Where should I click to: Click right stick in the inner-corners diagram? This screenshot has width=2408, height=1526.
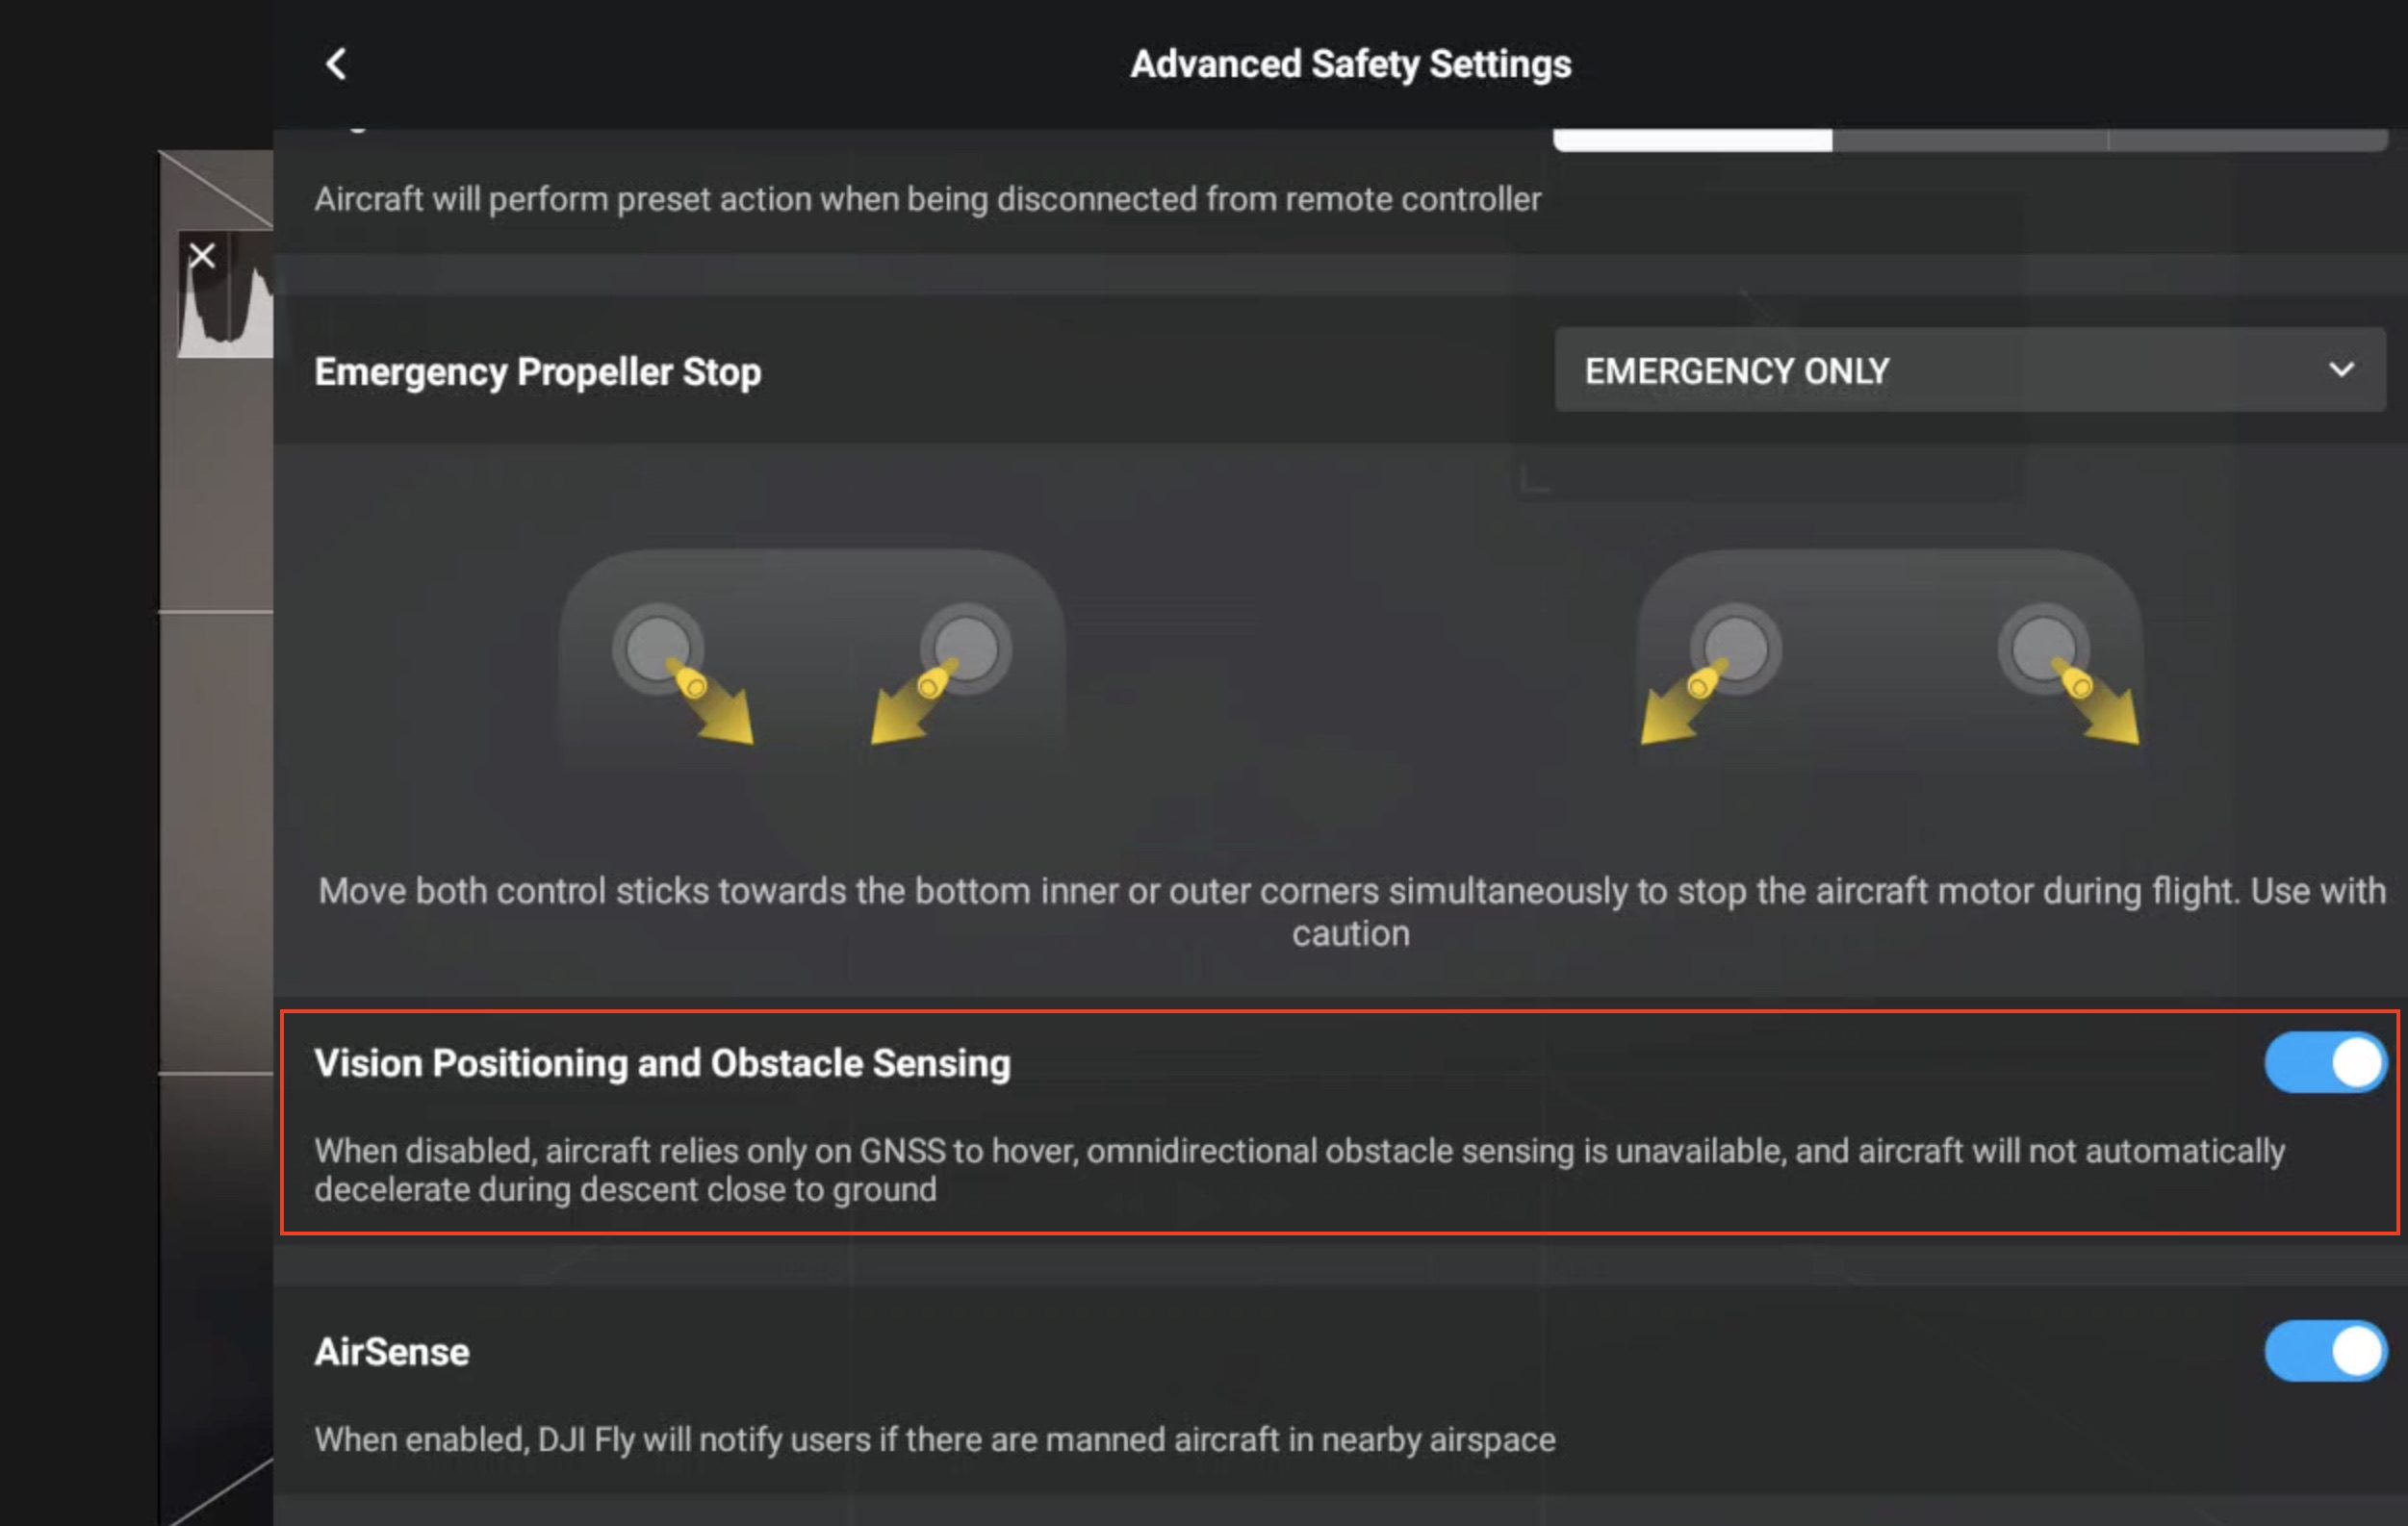965,649
